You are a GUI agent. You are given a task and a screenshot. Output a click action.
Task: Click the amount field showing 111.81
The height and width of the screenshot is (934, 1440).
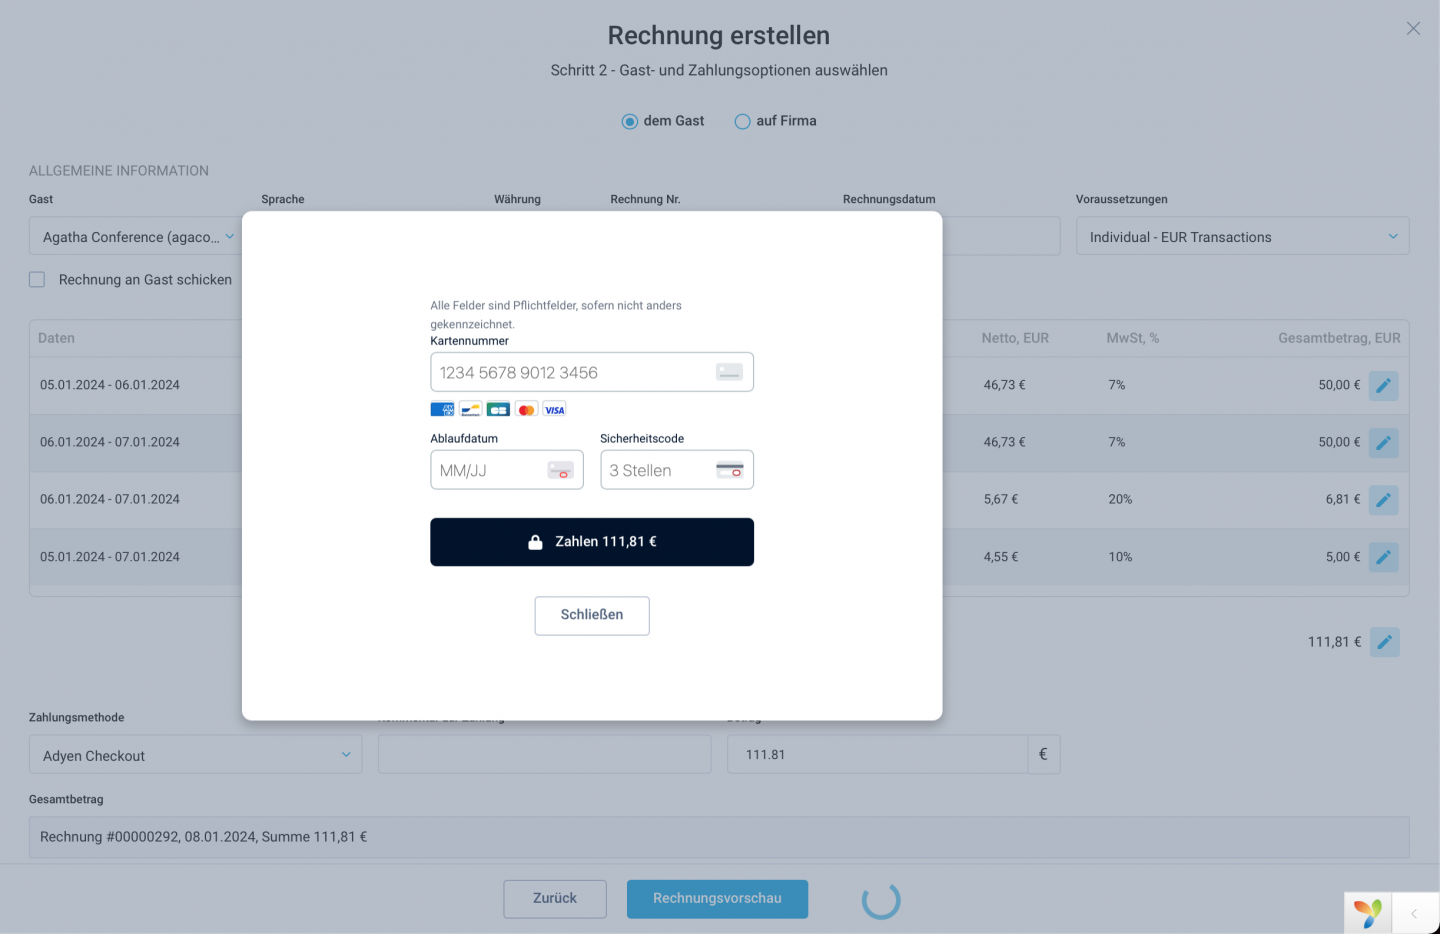[877, 754]
